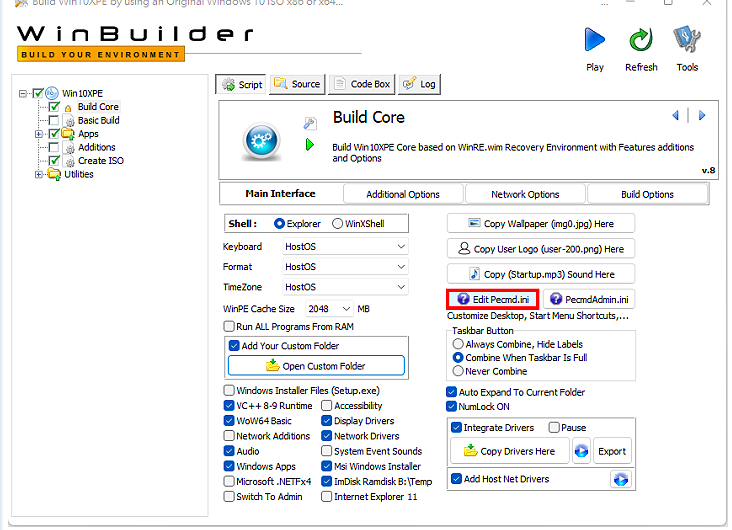Click the wrench edit script icon
732x530 pixels.
(x=310, y=123)
